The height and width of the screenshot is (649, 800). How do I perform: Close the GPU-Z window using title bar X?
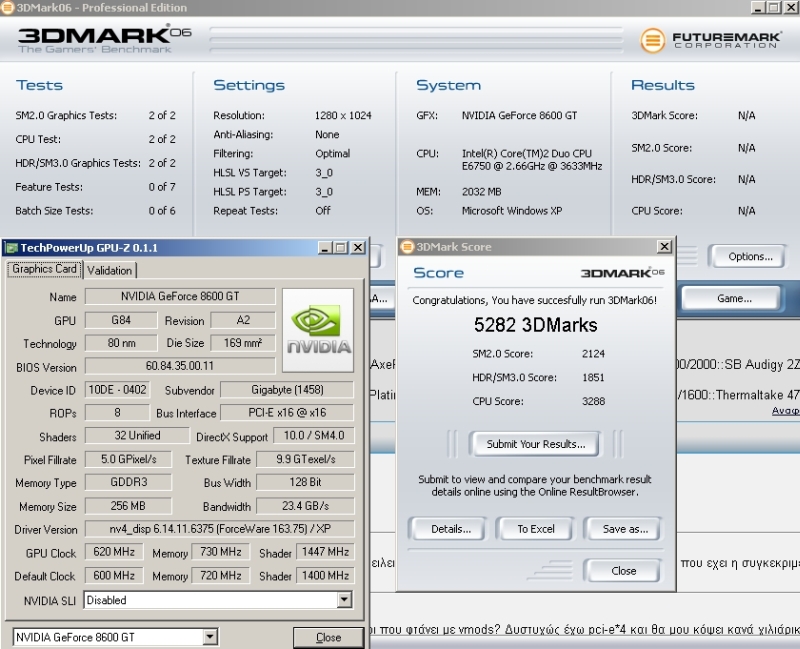358,248
